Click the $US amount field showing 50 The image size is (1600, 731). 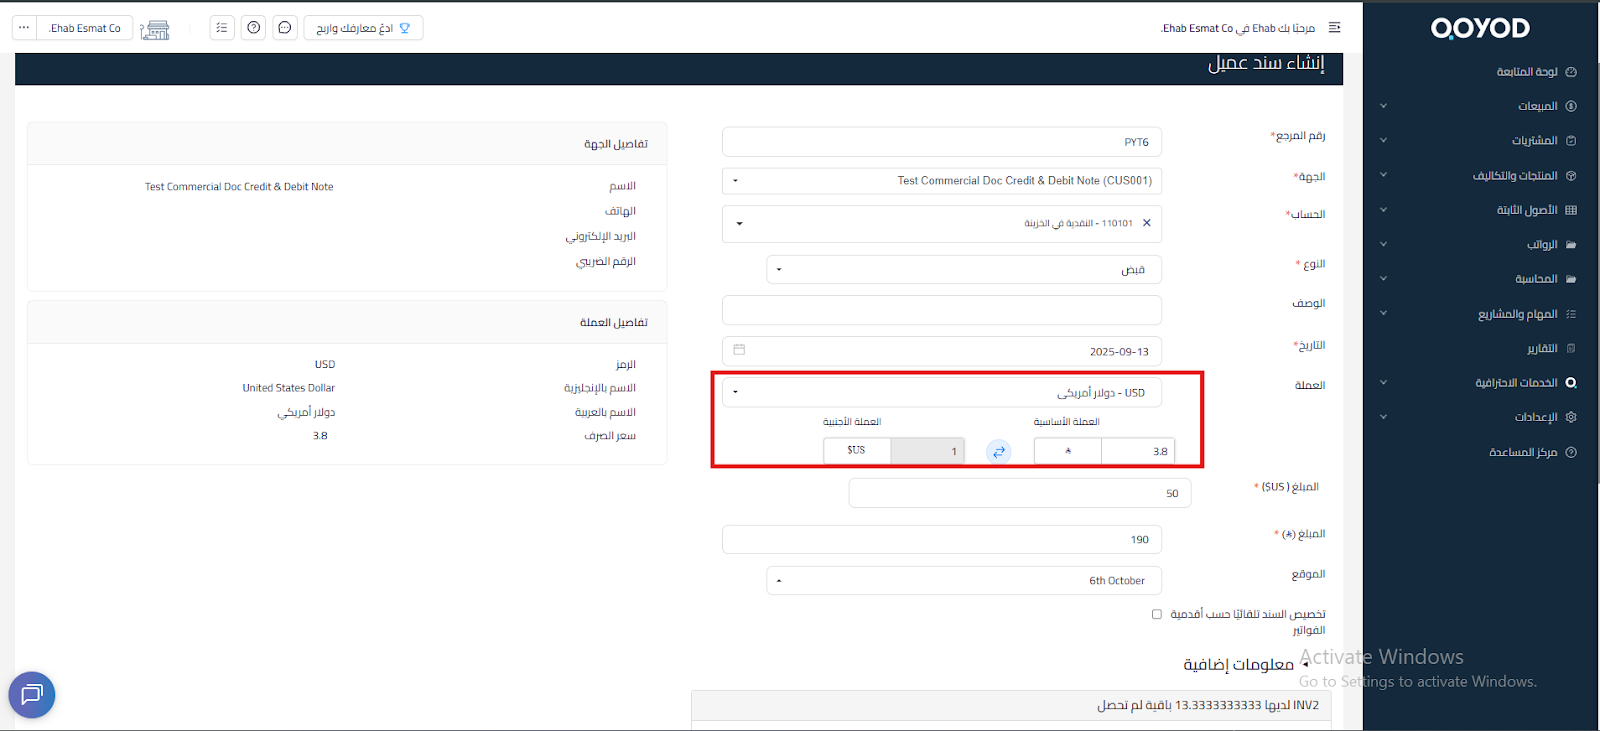pos(1020,493)
